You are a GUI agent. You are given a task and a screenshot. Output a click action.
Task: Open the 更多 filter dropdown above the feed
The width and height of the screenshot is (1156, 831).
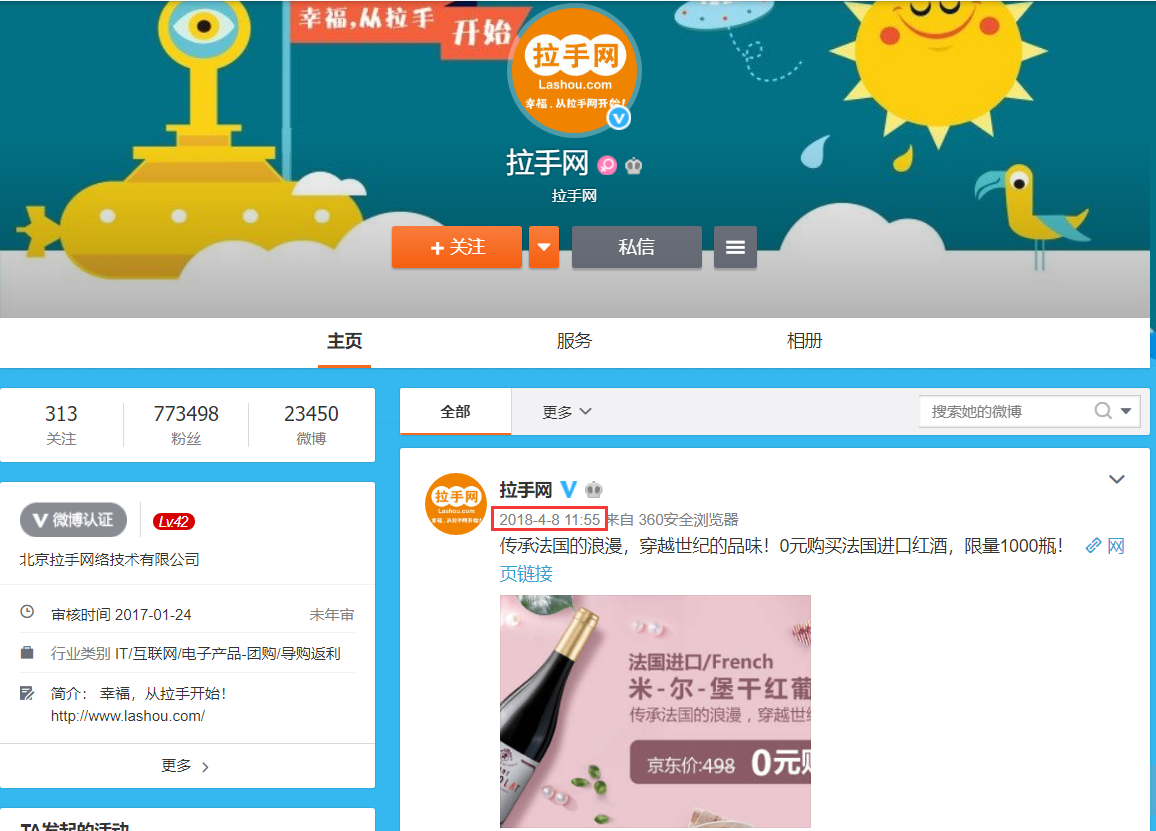pos(566,412)
